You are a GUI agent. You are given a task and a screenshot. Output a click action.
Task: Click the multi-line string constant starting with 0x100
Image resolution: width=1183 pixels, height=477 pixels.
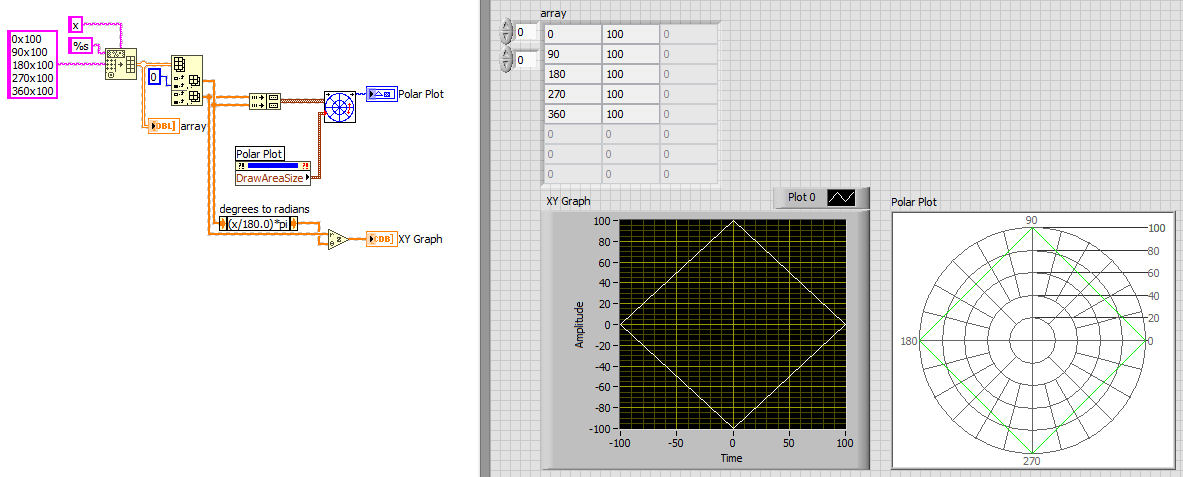point(32,64)
